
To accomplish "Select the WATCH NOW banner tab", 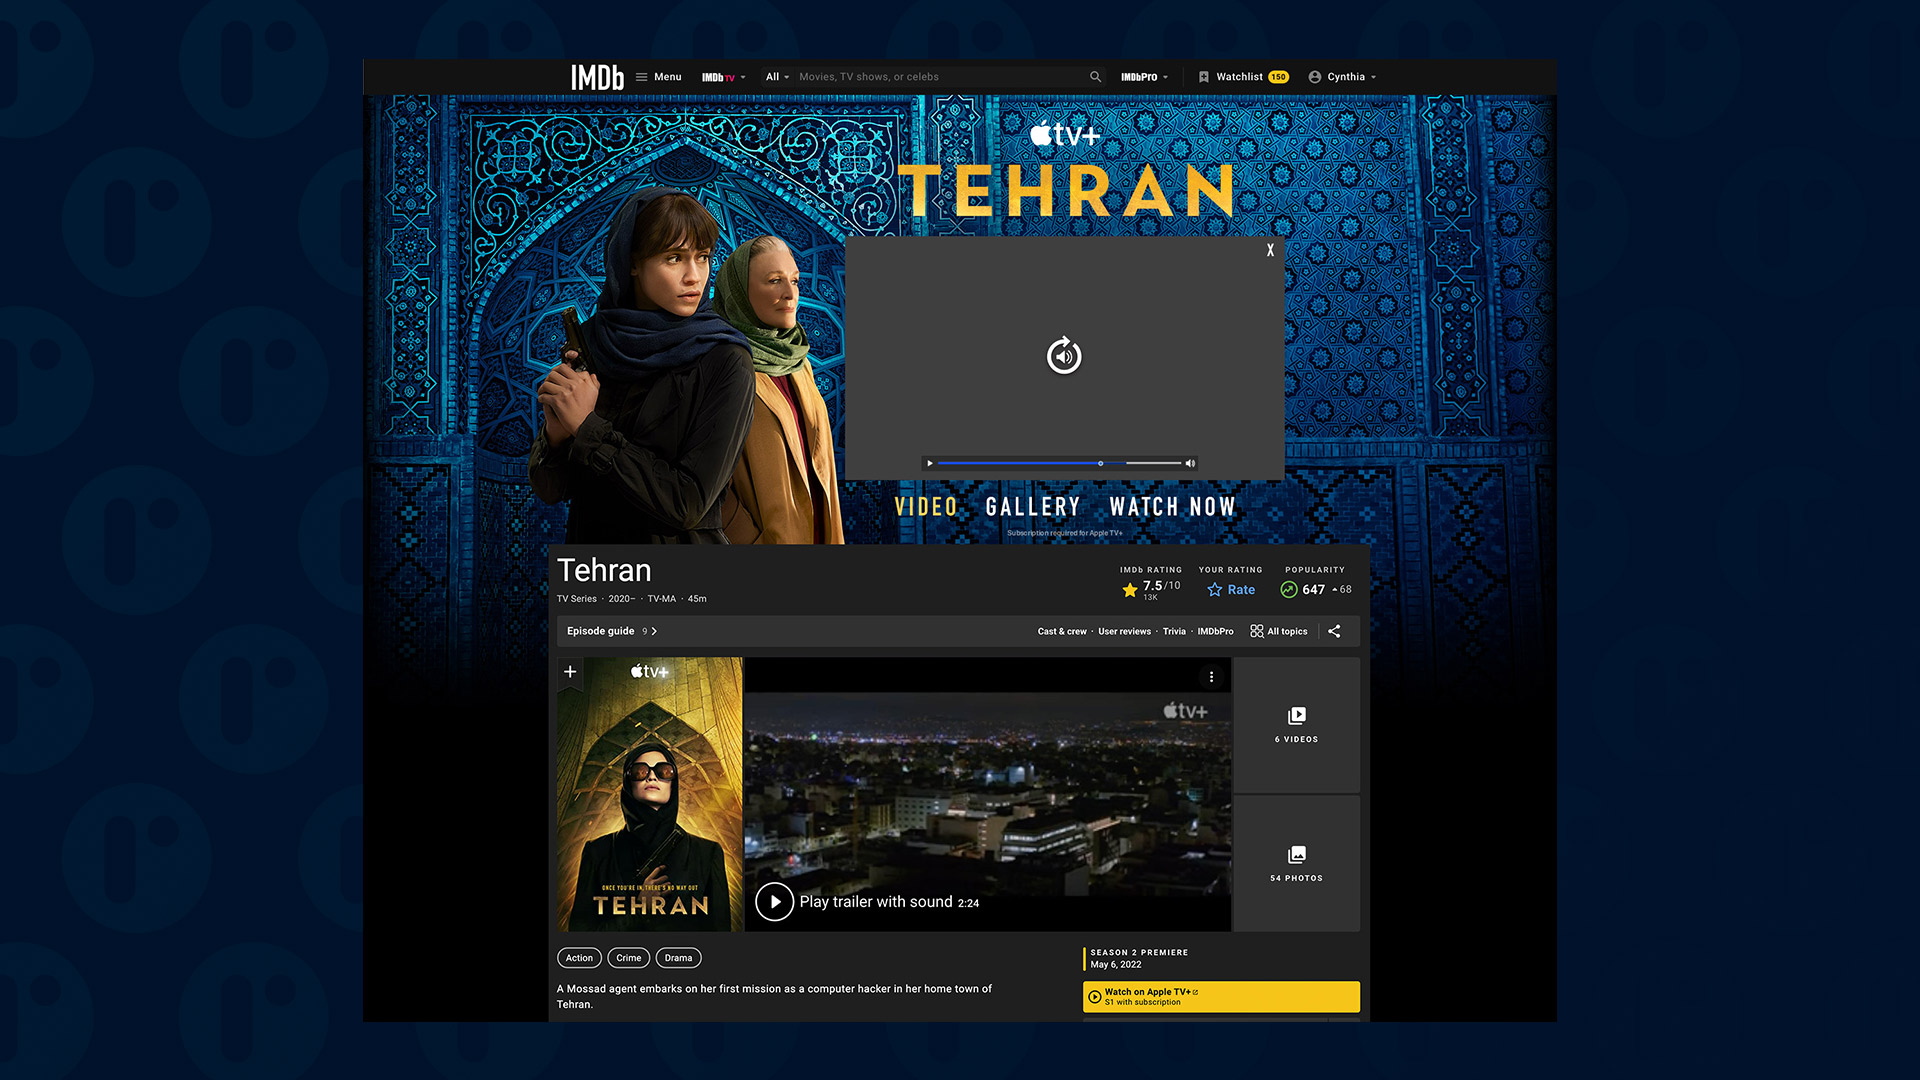I will click(x=1173, y=507).
